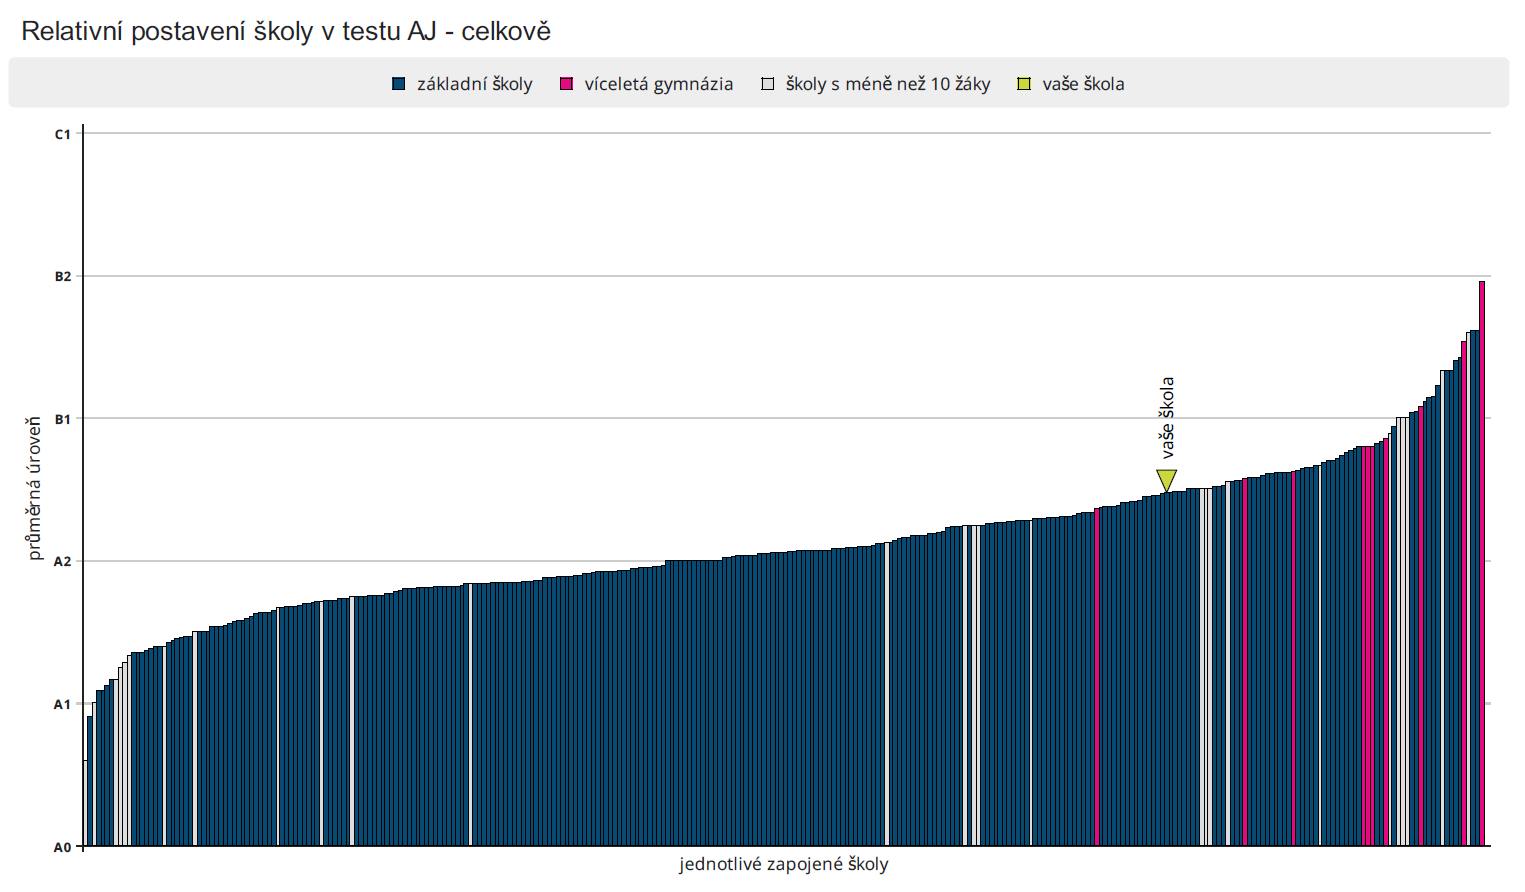Click the yellow-green vaše škola legend swatch

1024,85
